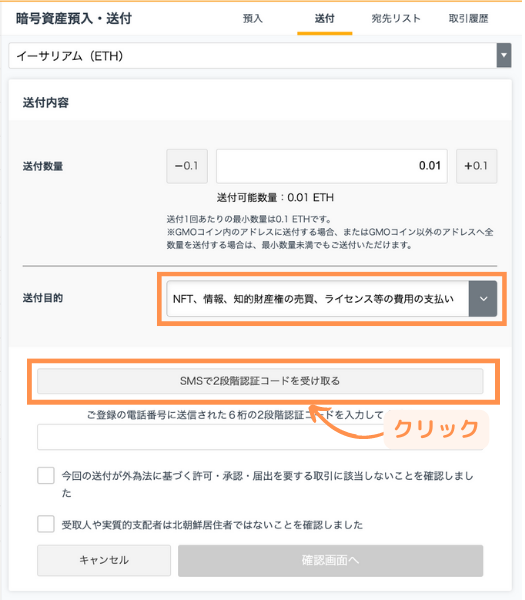The image size is (525, 600).
Task: Open the 送付目的 NFT purpose dropdown
Action: coord(333,300)
